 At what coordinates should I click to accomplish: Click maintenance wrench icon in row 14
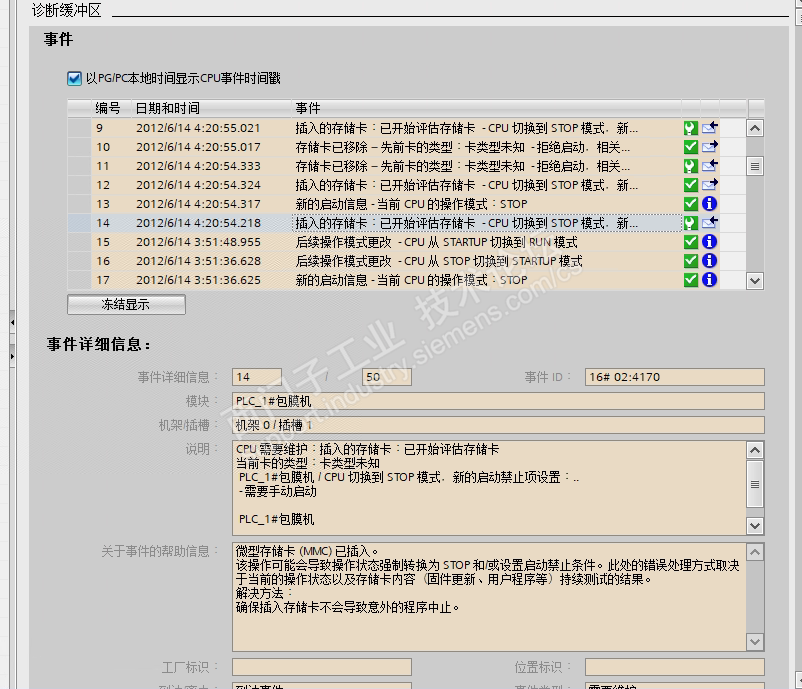pyautogui.click(x=690, y=223)
